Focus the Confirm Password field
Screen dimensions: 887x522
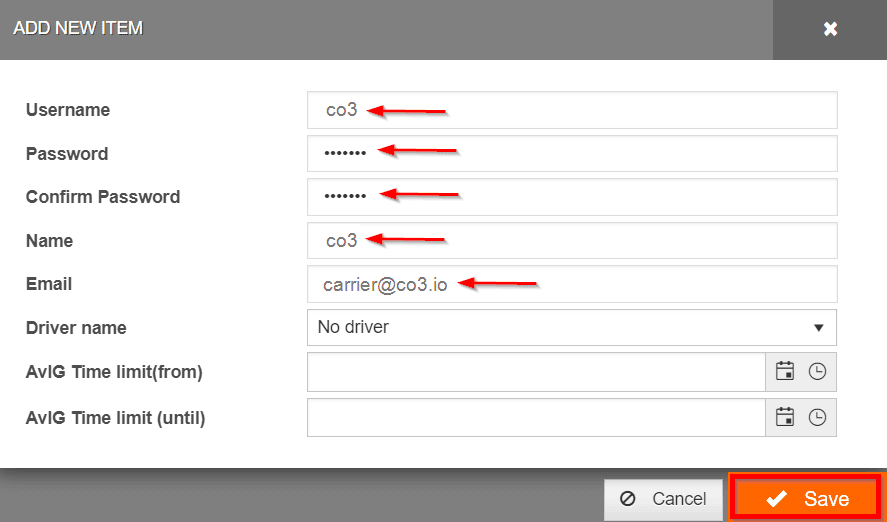point(572,197)
